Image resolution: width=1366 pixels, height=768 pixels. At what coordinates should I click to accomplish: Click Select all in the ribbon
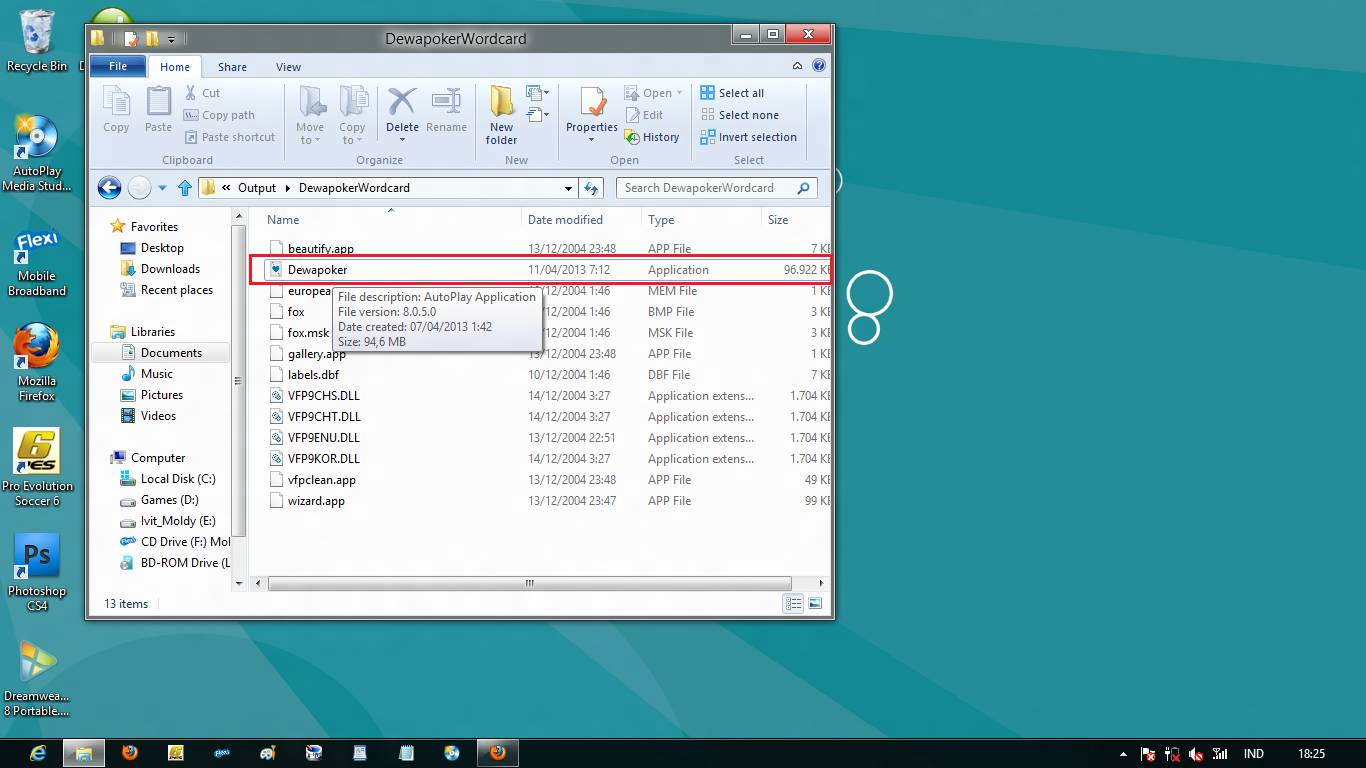(732, 93)
